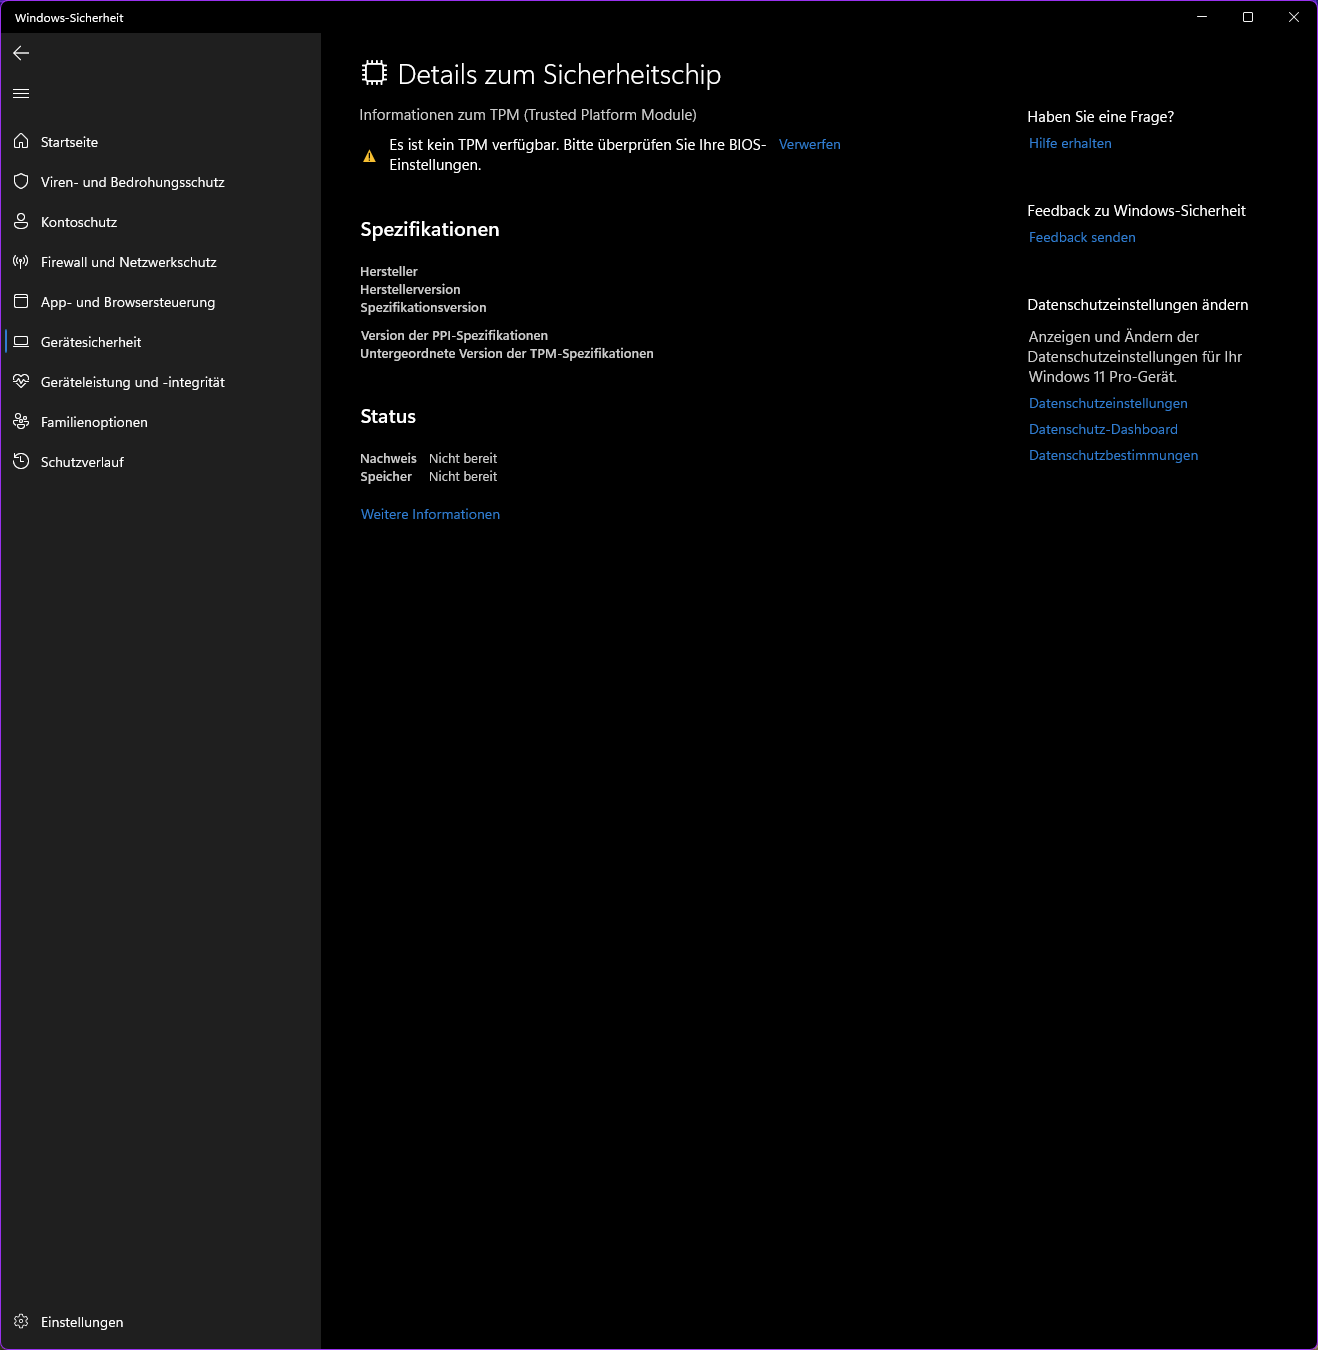Go back with the back arrow
The height and width of the screenshot is (1350, 1318).
pyautogui.click(x=21, y=53)
